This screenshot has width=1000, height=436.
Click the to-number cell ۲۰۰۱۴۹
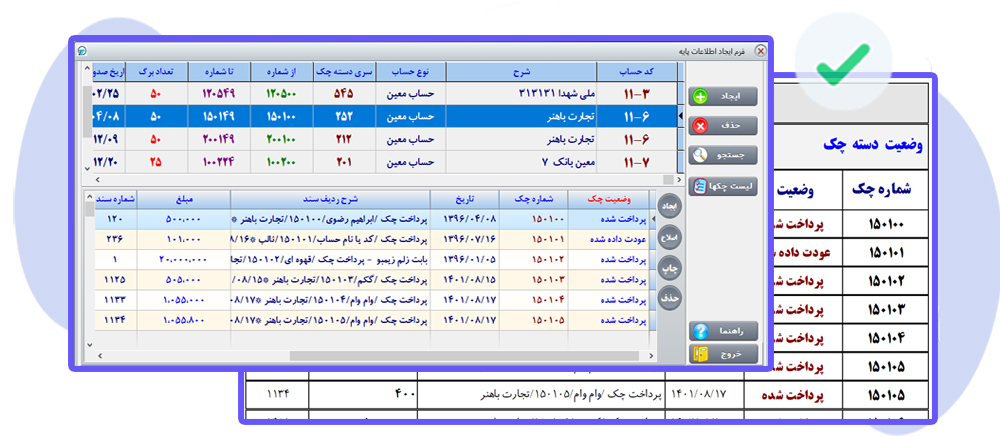pyautogui.click(x=219, y=139)
